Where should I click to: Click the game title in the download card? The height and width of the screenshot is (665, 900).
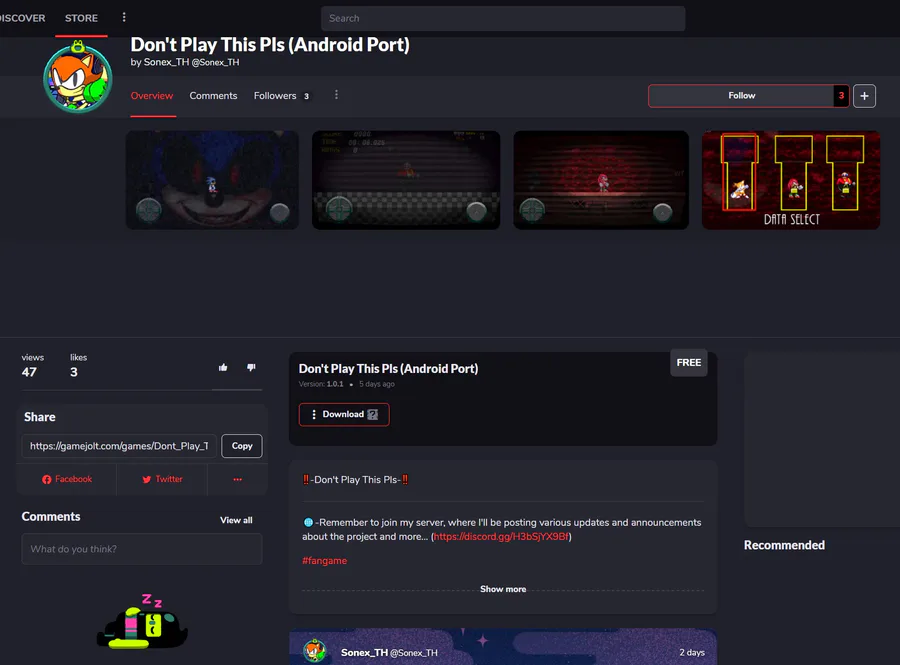388,368
